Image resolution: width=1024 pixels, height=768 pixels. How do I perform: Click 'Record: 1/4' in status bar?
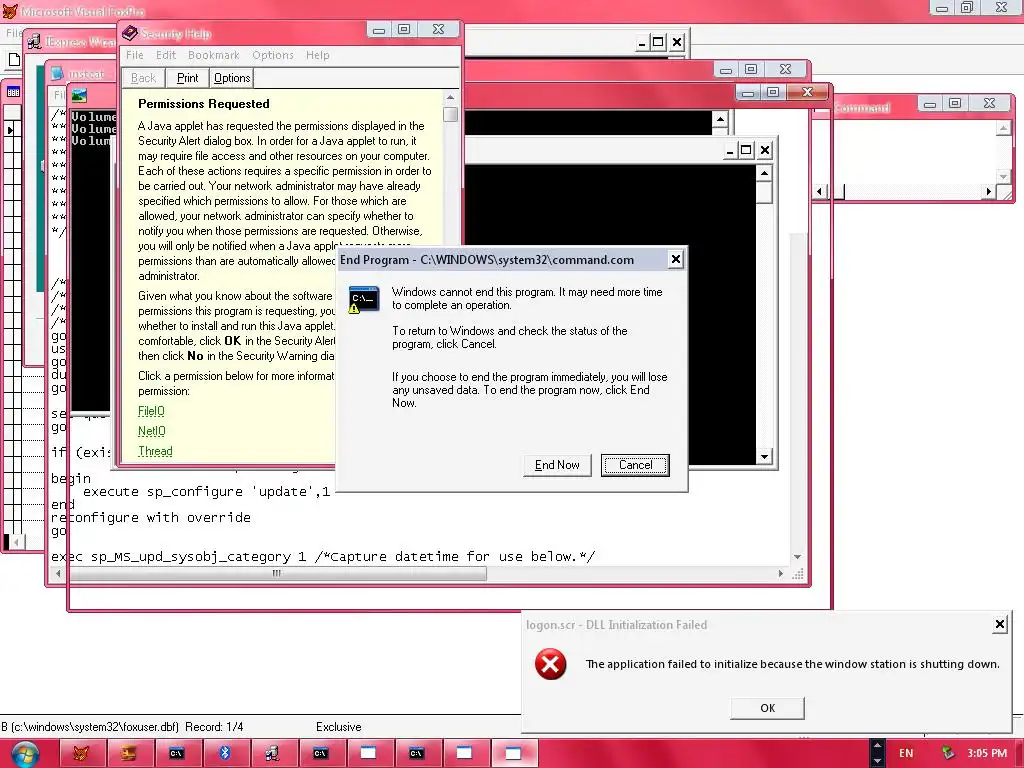click(x=214, y=727)
